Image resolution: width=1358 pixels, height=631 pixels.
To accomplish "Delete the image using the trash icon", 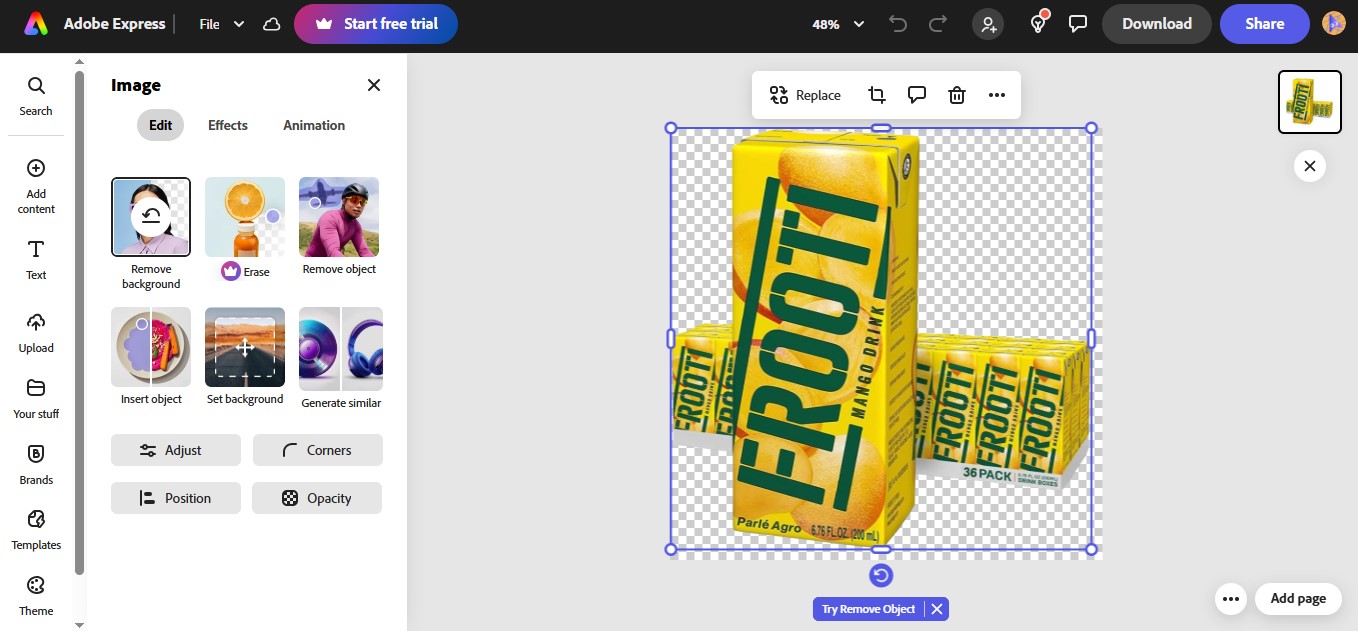I will tap(956, 94).
